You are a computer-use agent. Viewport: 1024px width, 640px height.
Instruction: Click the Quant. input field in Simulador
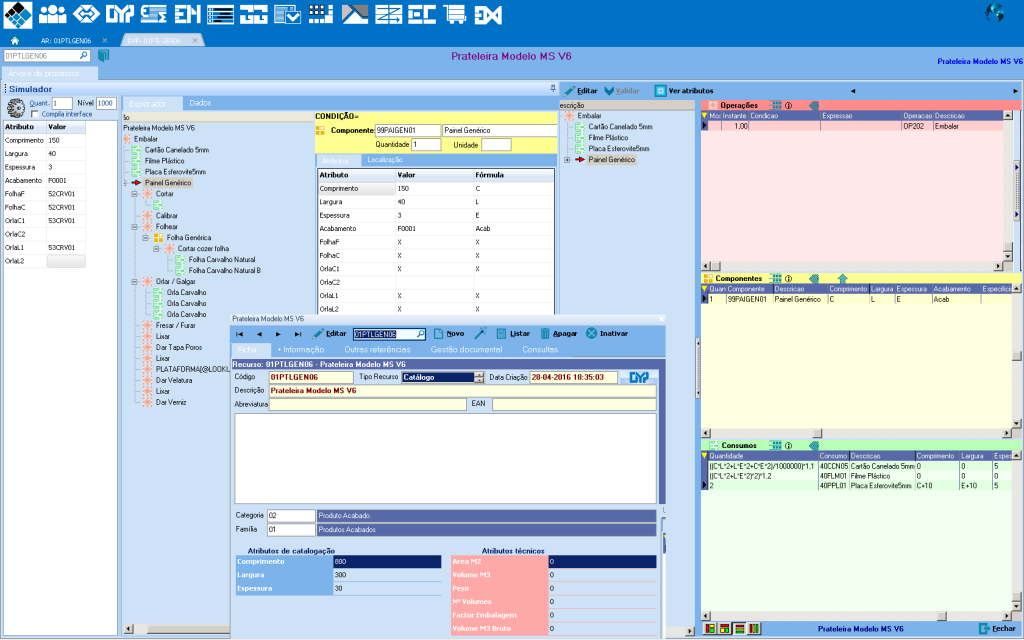(x=61, y=103)
